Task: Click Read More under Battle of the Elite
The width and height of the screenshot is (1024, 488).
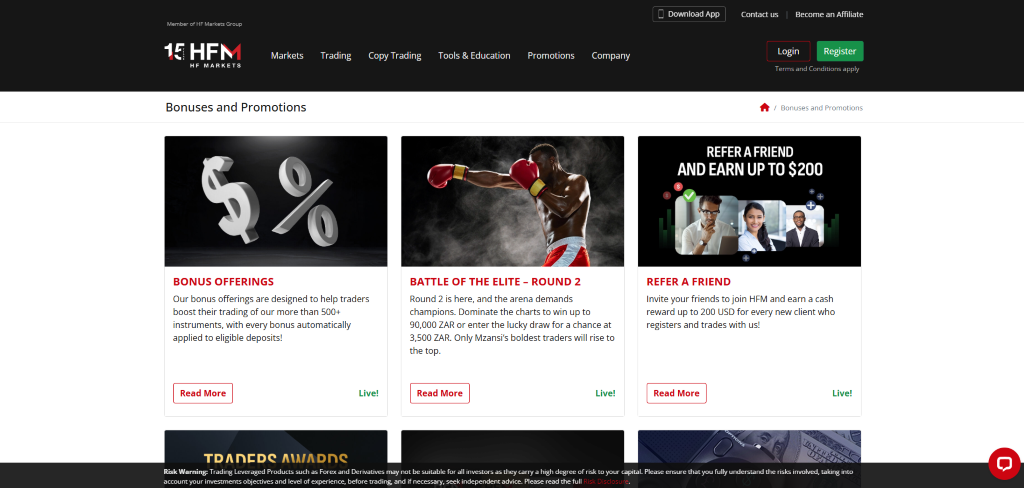Action: click(x=439, y=393)
